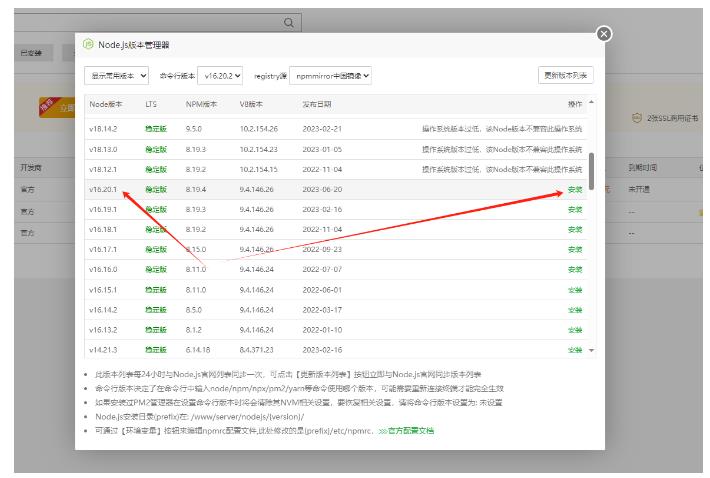
Task: Open the command-line version v16.20.2 dropdown
Action: tap(220, 76)
